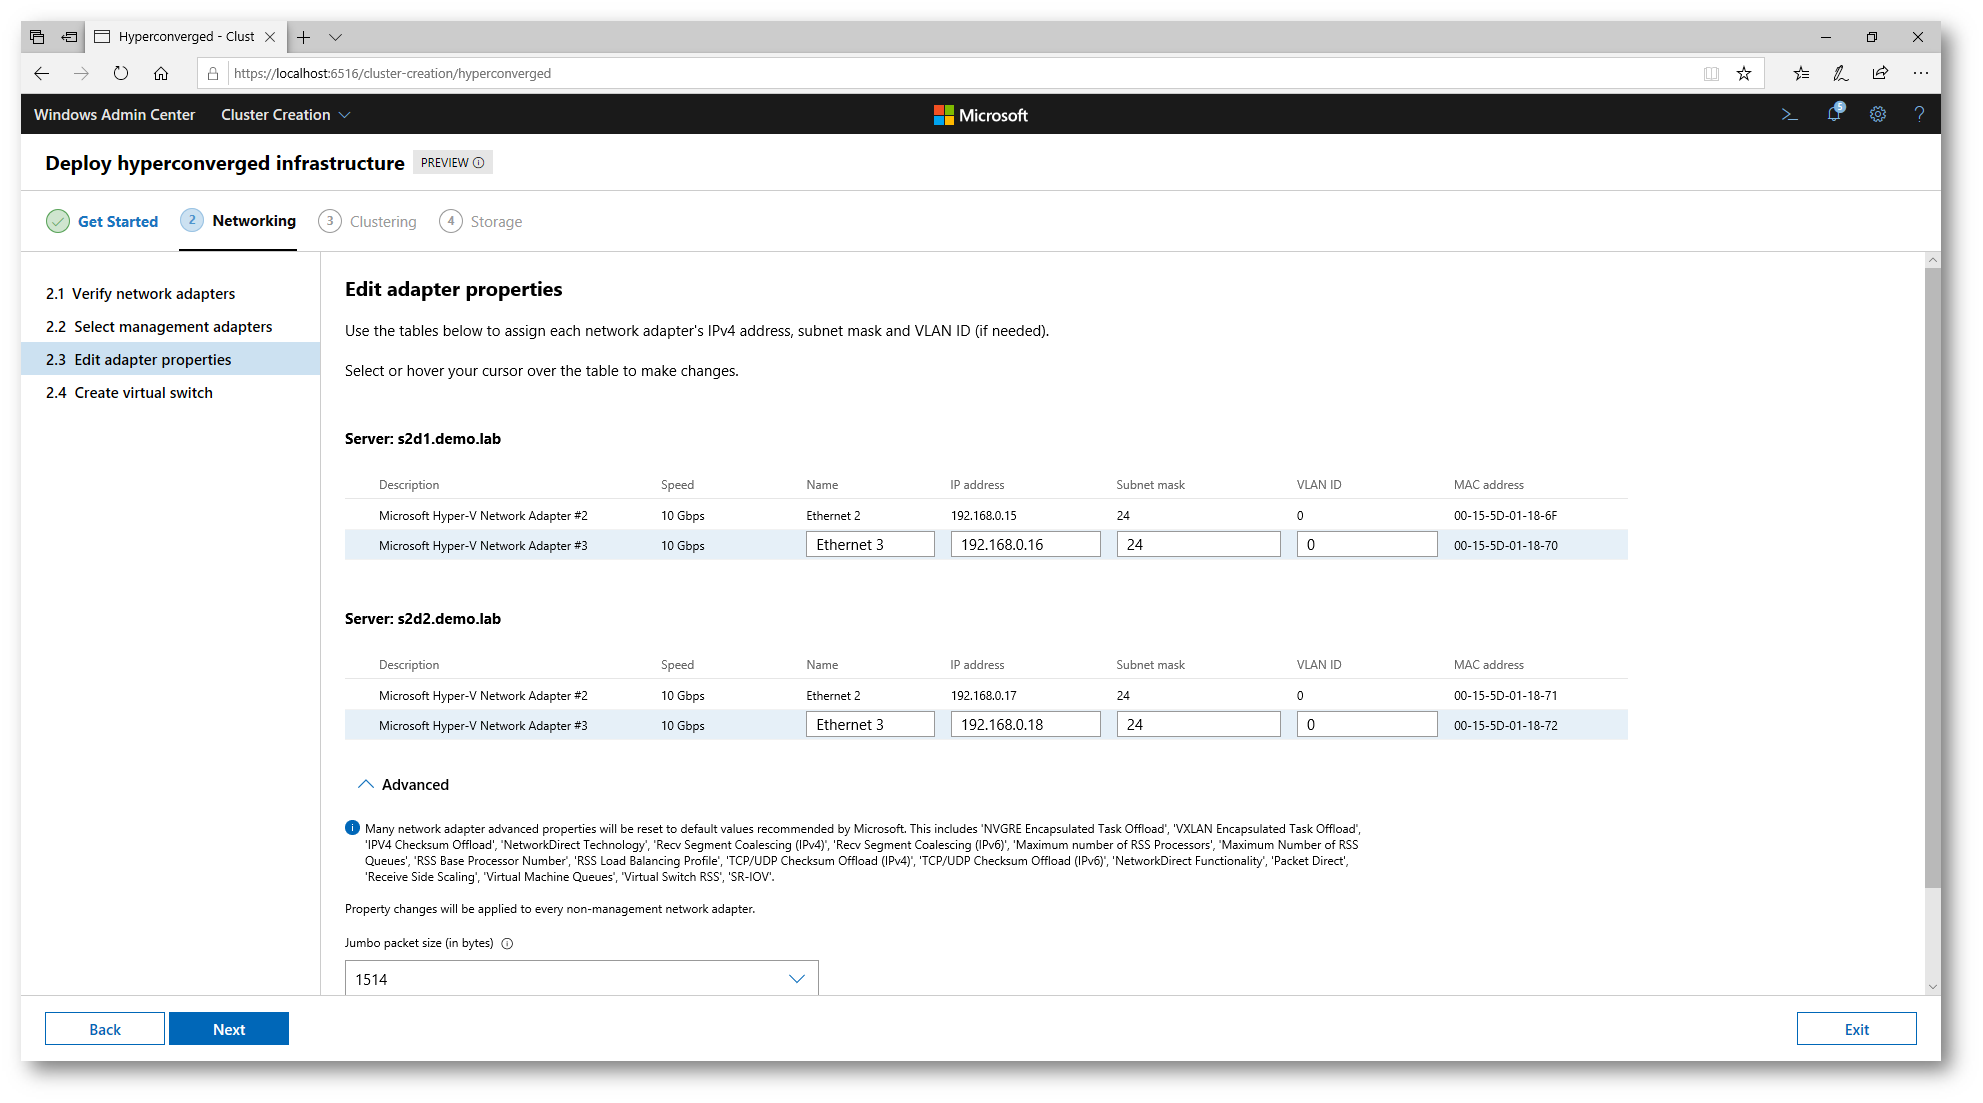Close the Hyperconverged tab

click(270, 37)
